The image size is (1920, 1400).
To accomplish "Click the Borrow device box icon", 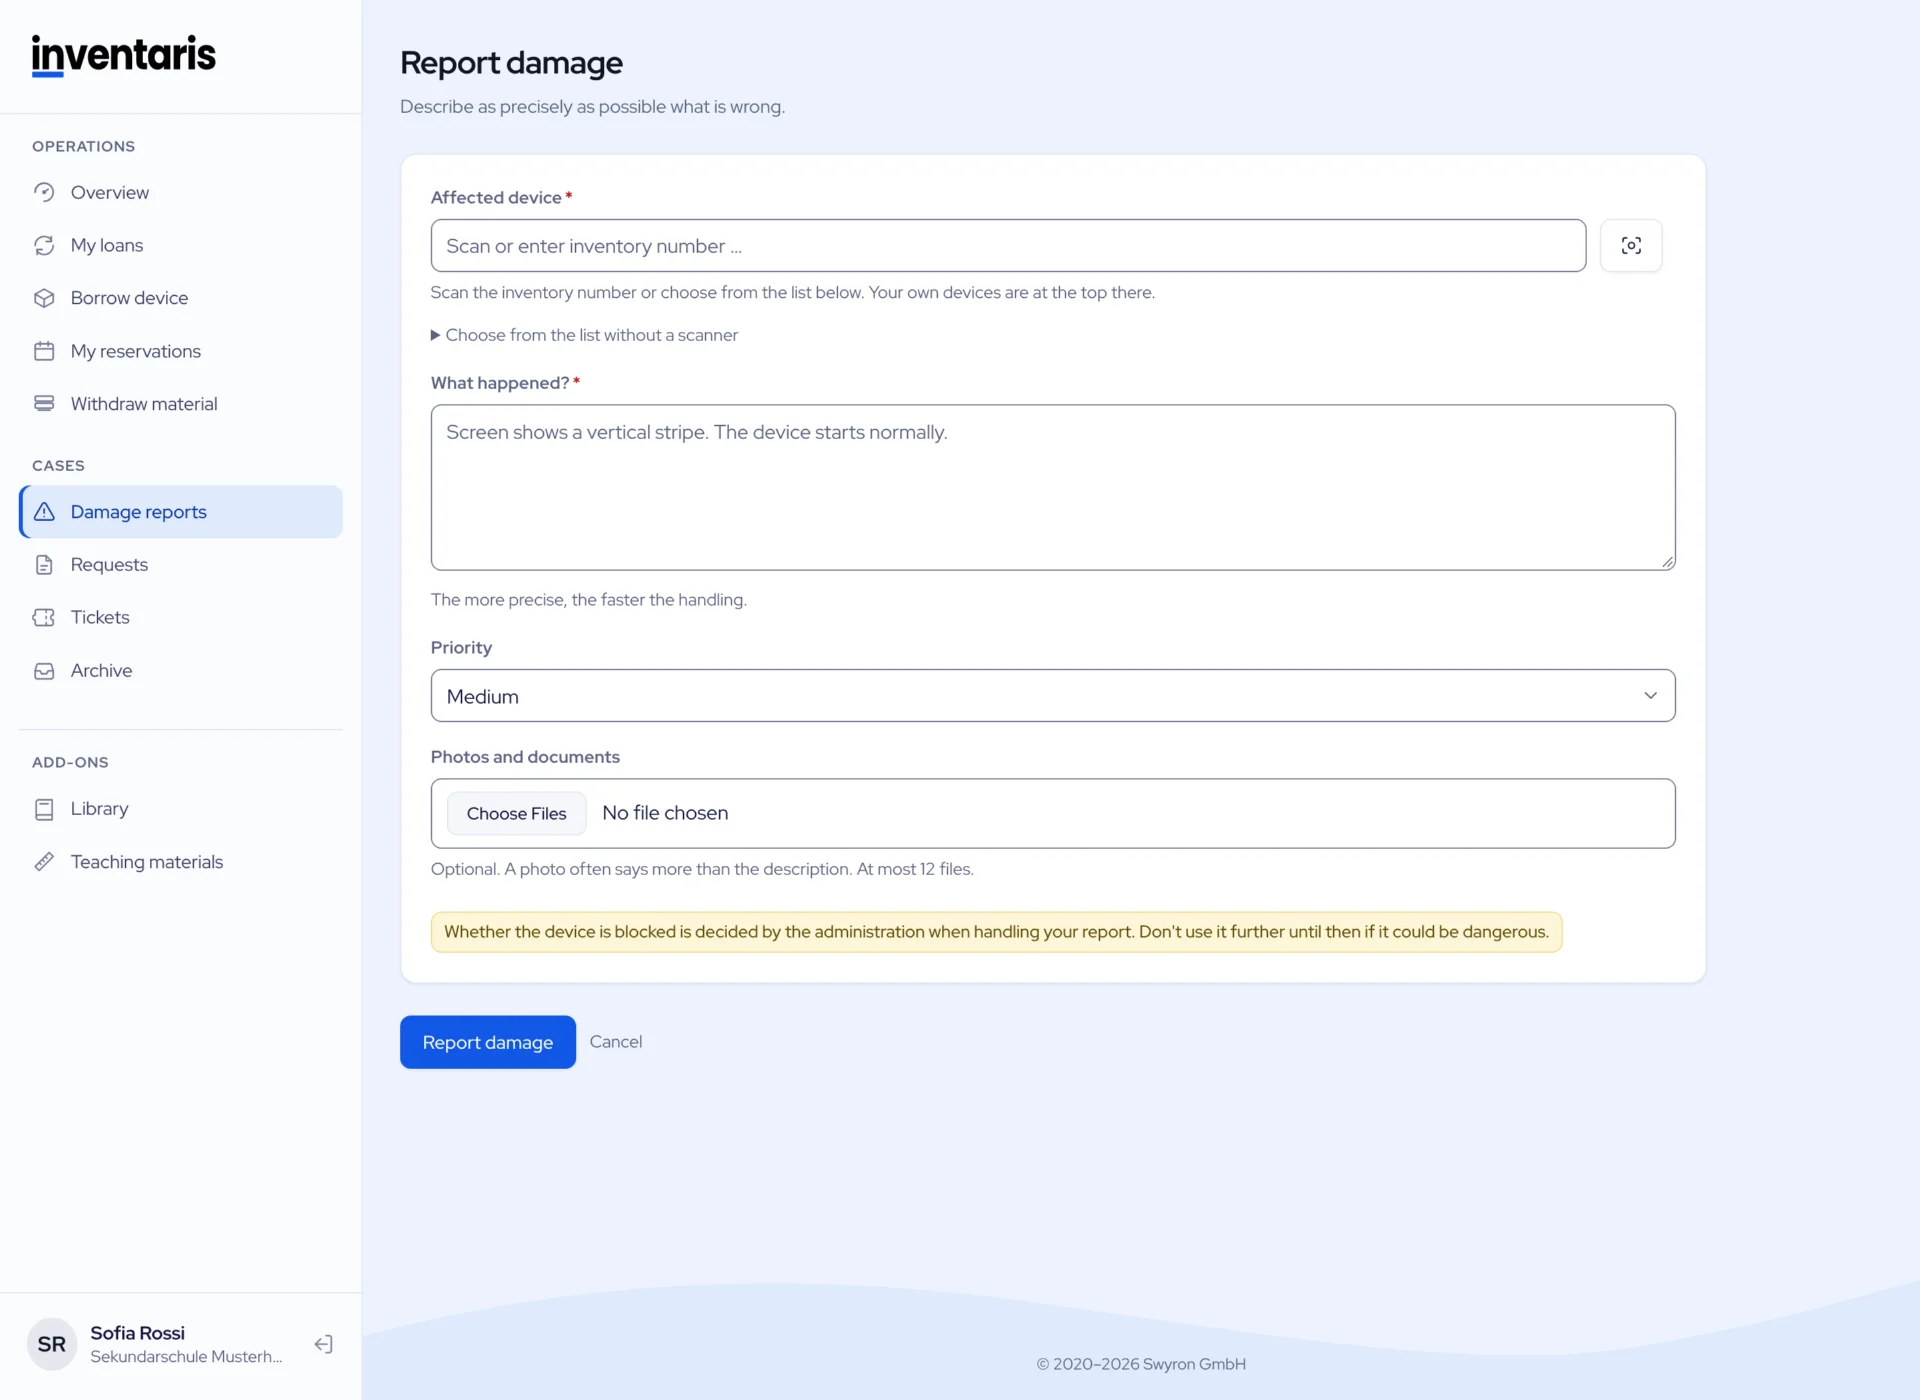I will tap(44, 298).
